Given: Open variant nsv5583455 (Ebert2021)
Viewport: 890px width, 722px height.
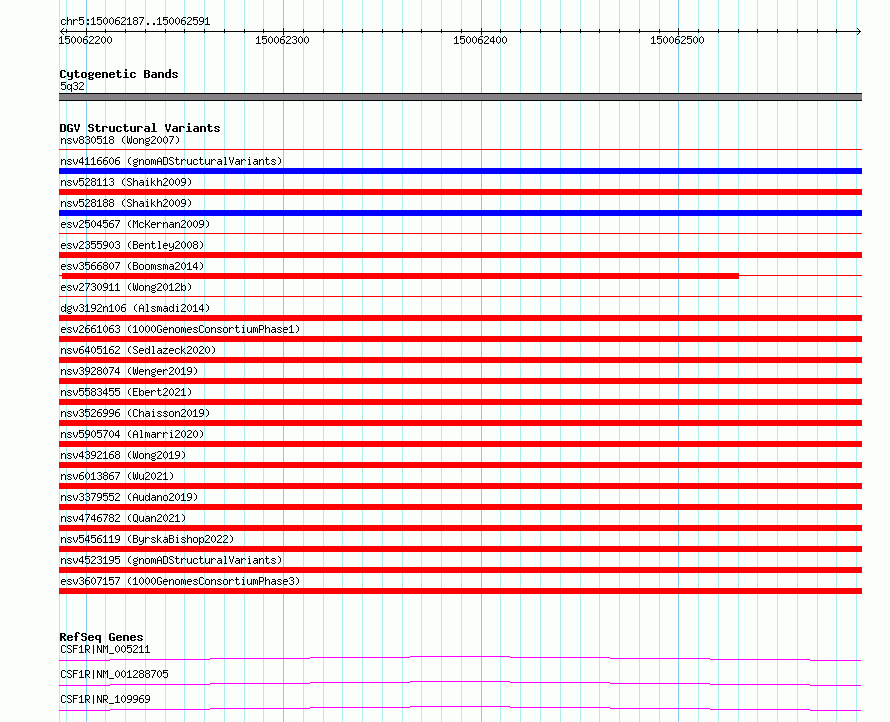Looking at the screenshot, I should coord(126,392).
